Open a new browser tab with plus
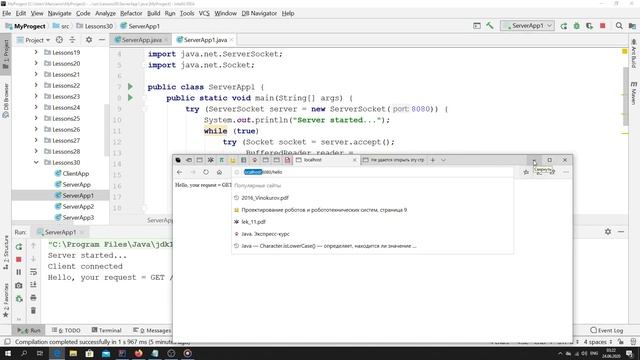 (433, 160)
